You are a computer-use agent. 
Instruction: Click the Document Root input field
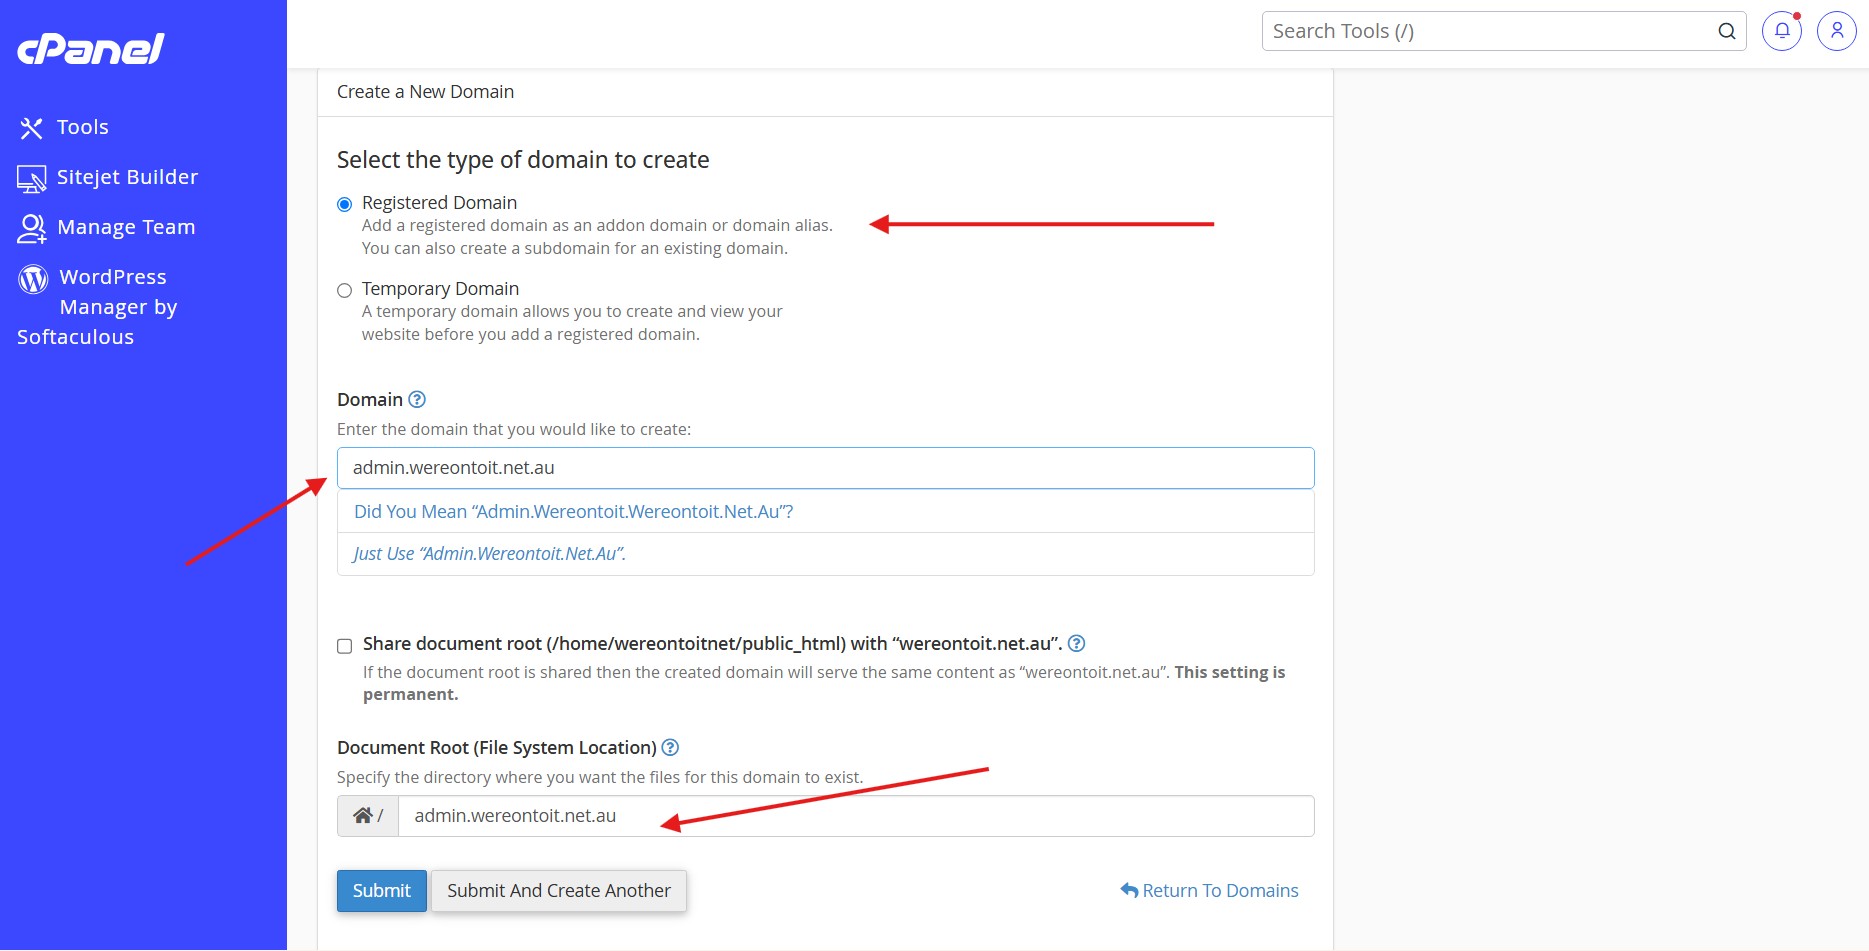tap(856, 816)
